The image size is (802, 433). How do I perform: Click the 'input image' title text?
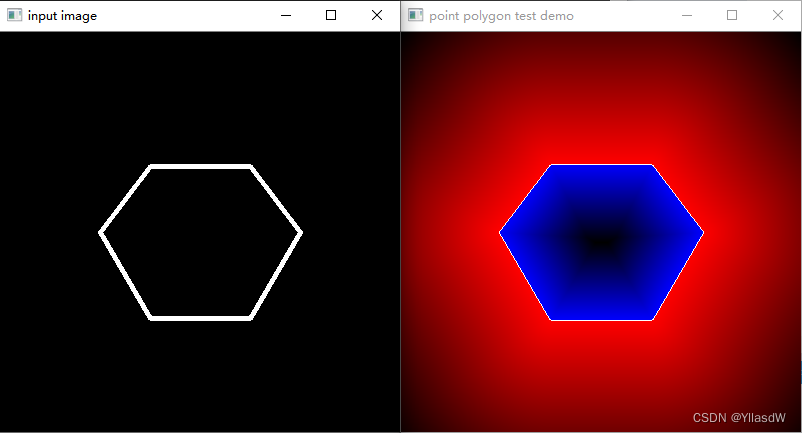click(x=62, y=16)
